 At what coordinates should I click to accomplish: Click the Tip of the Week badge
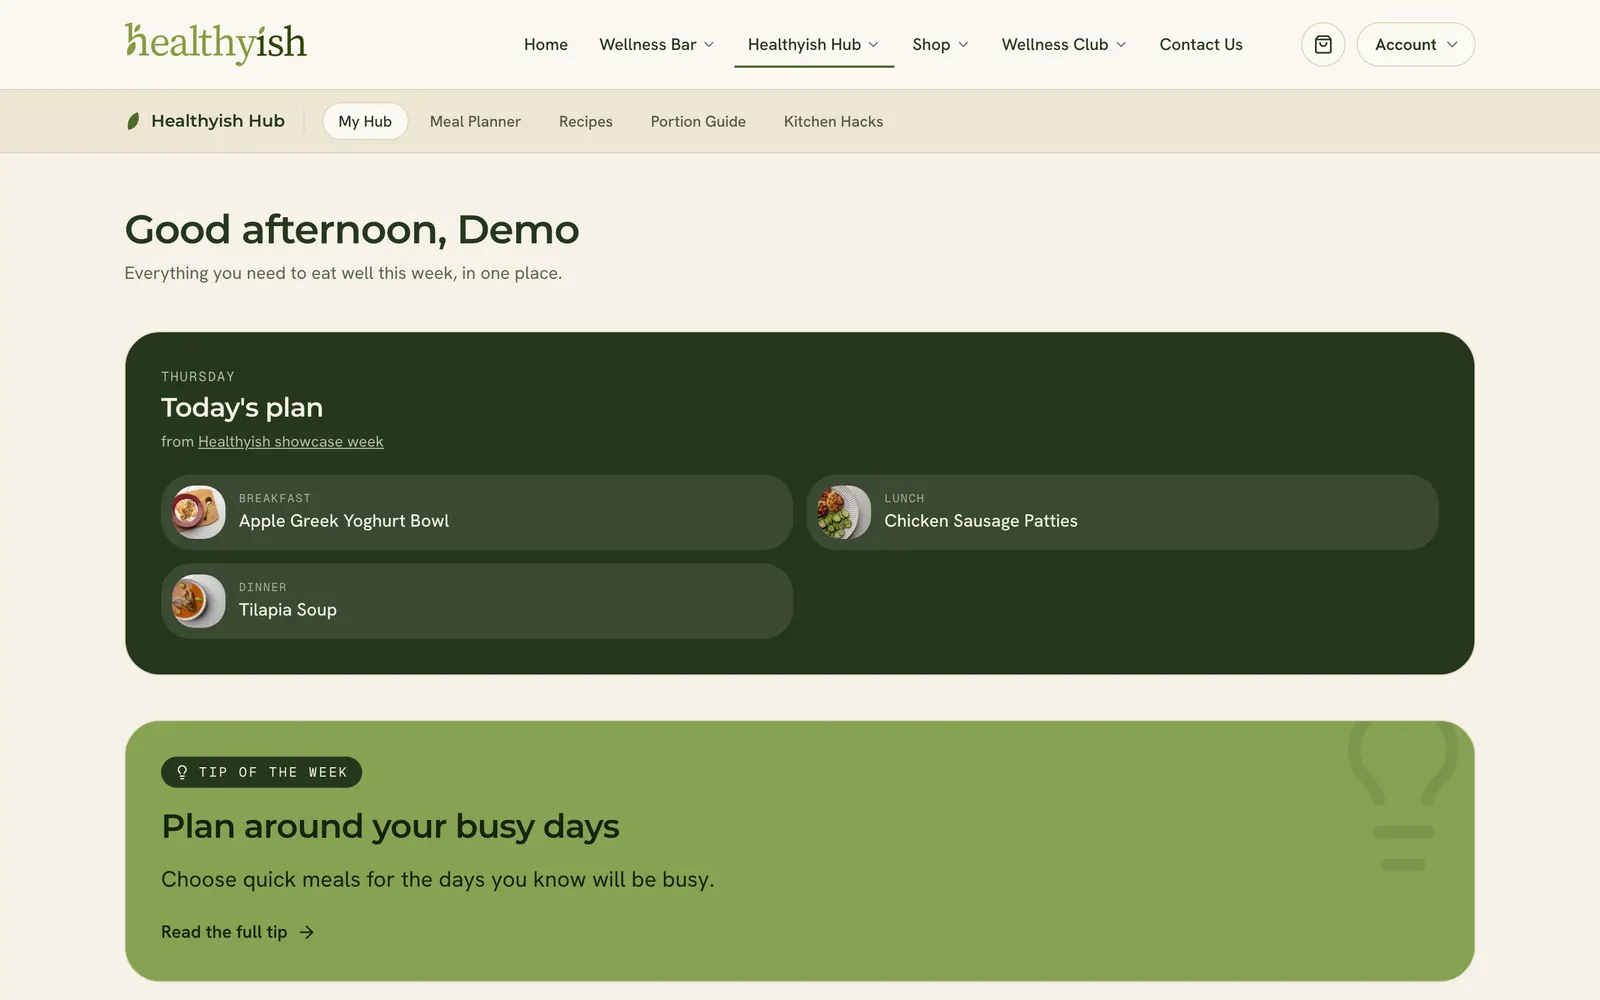pyautogui.click(x=261, y=772)
